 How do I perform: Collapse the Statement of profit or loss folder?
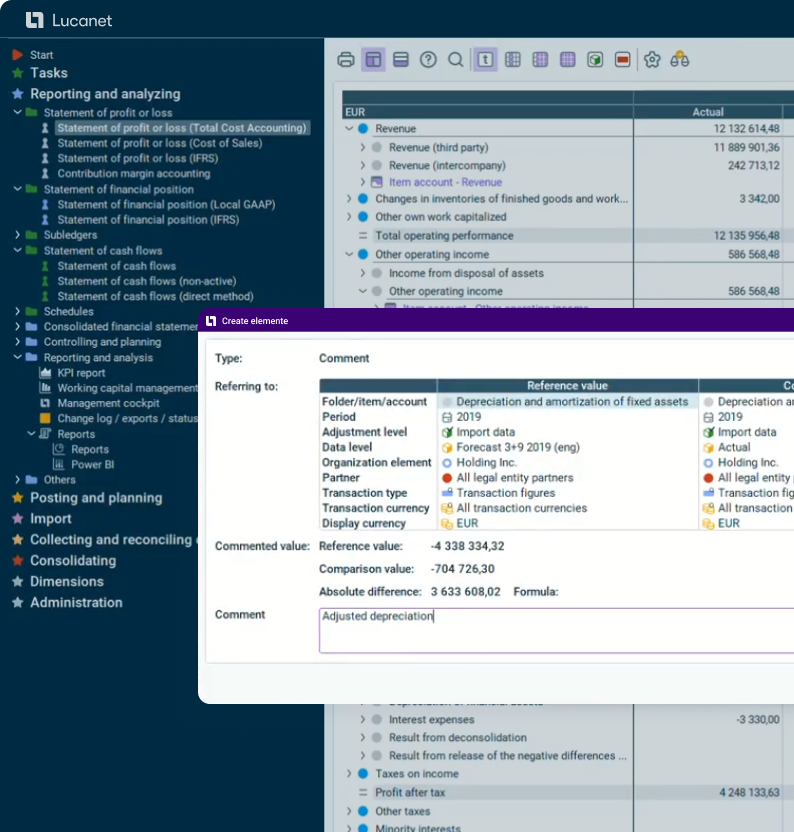(x=18, y=113)
